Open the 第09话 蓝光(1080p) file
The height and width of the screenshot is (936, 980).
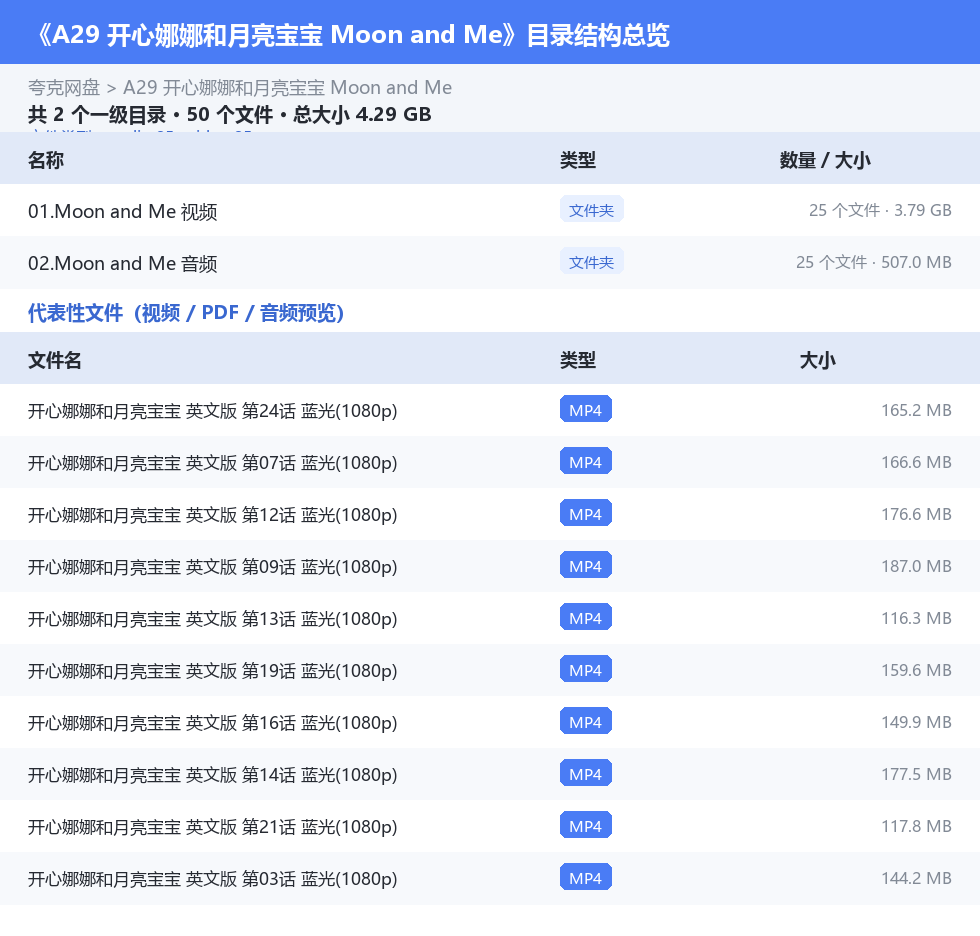pos(212,567)
